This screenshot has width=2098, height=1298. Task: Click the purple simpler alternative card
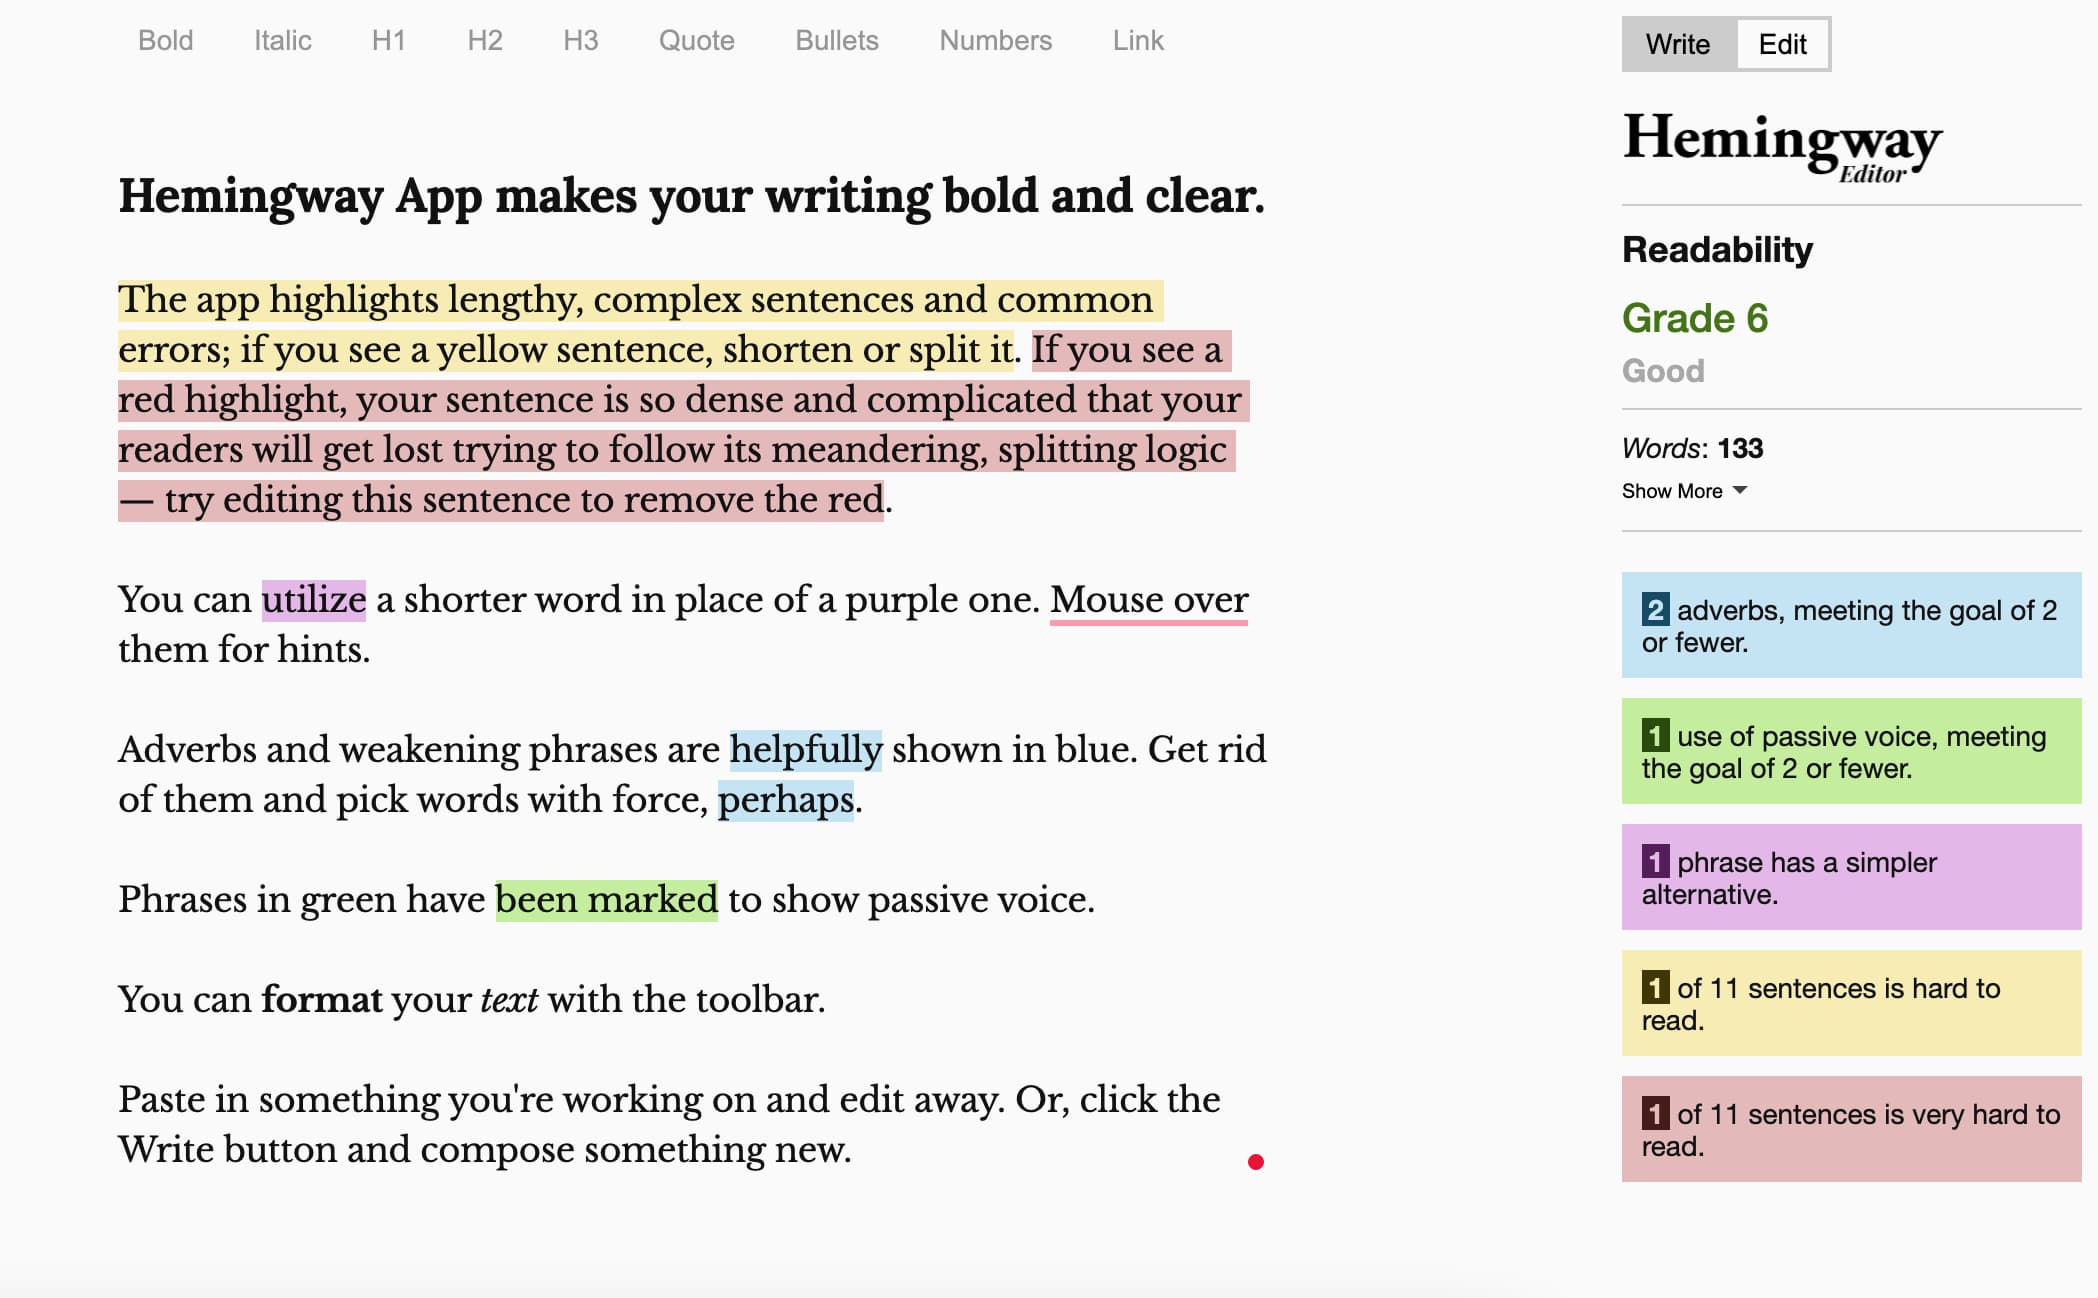(1854, 877)
